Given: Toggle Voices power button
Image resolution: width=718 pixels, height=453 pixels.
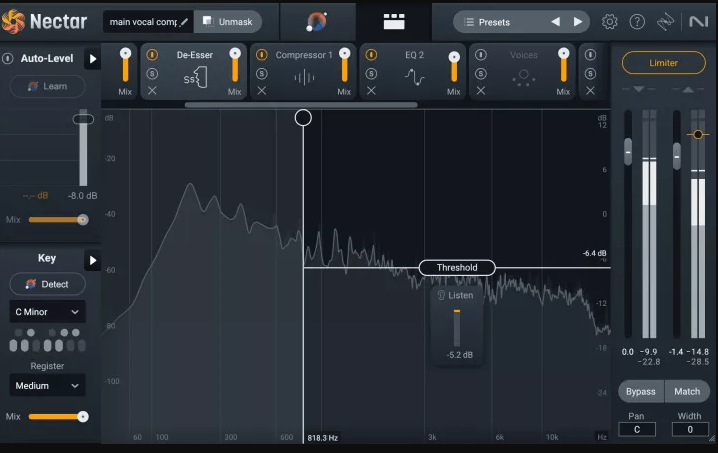Looking at the screenshot, I should pyautogui.click(x=480, y=55).
